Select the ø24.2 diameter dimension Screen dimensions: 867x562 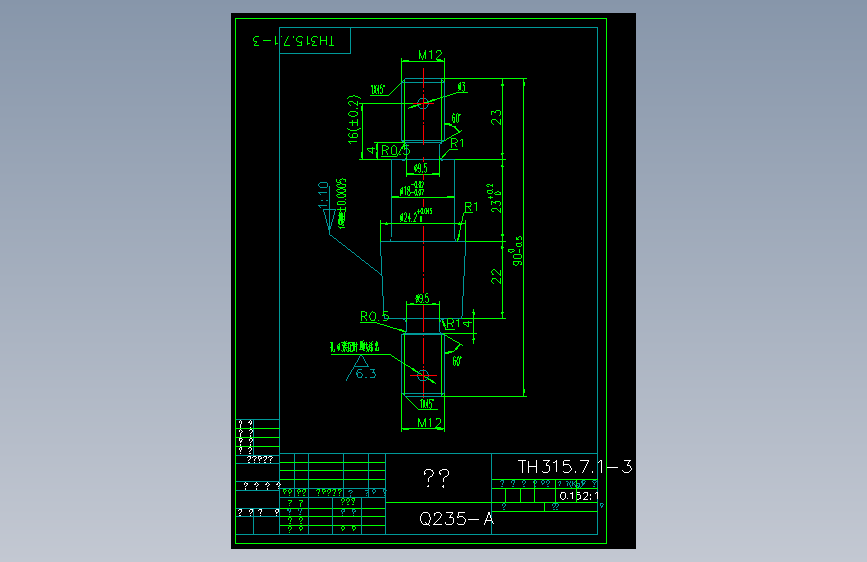(x=416, y=216)
